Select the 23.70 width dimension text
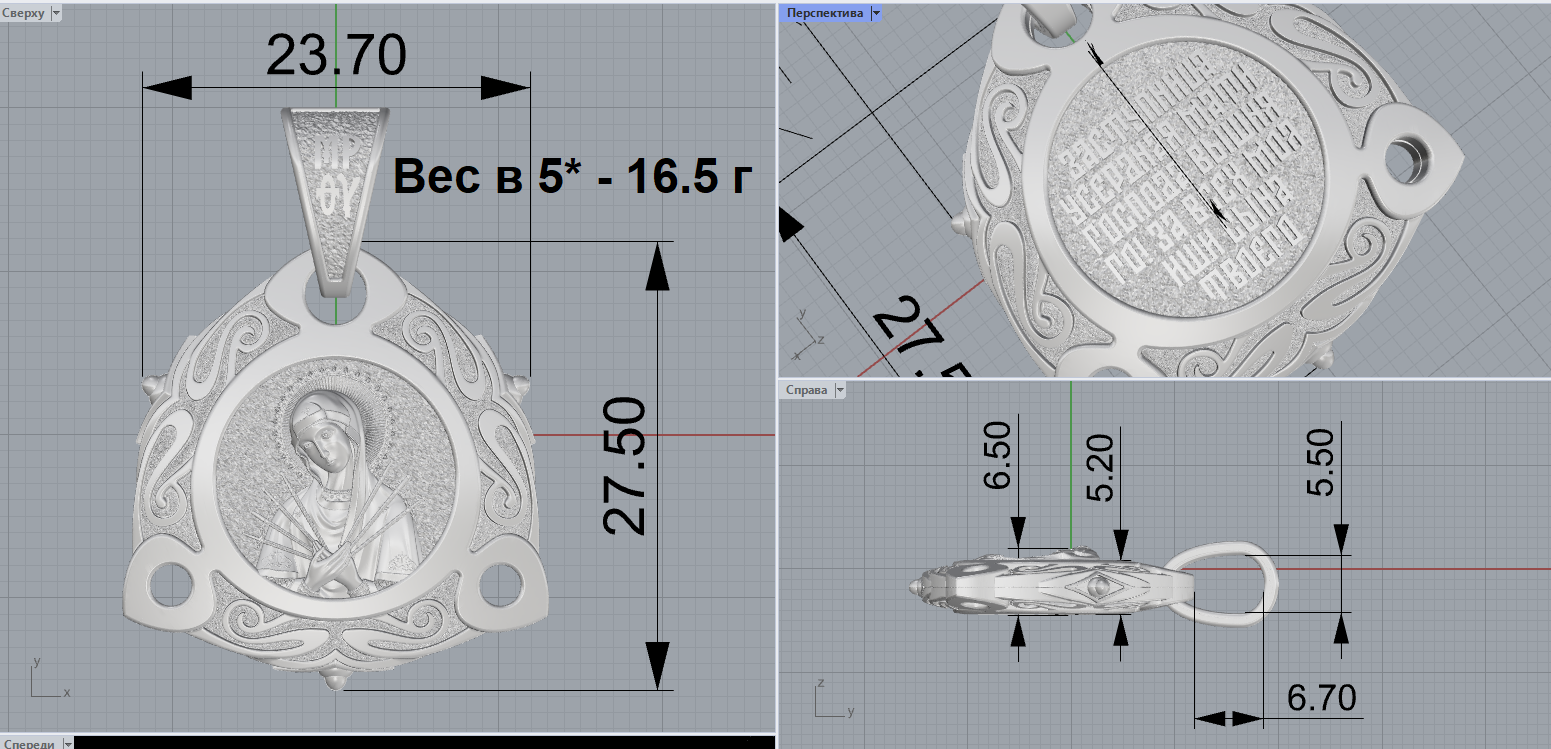 (336, 57)
